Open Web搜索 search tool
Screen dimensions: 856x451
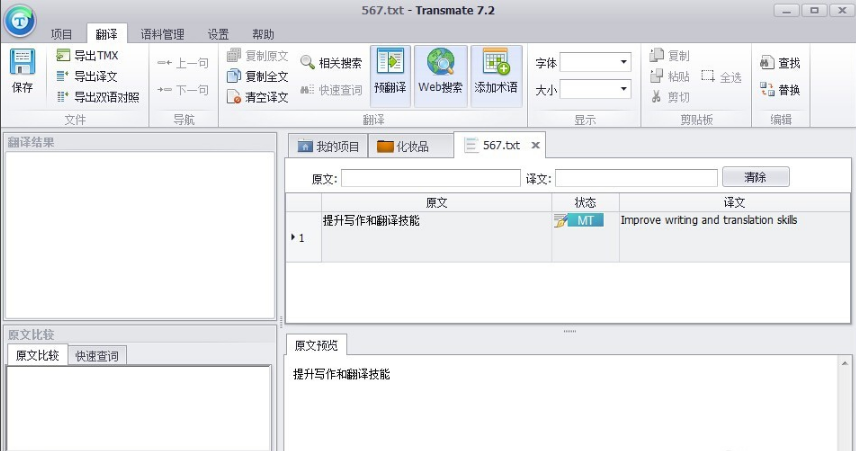pos(440,72)
